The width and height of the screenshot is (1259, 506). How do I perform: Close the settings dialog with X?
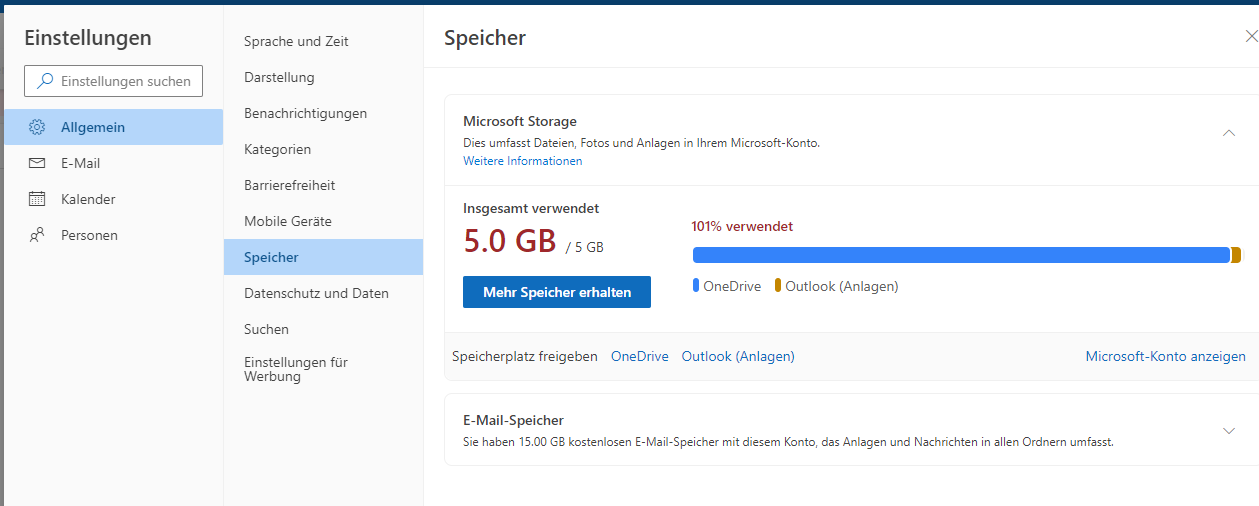(1251, 37)
